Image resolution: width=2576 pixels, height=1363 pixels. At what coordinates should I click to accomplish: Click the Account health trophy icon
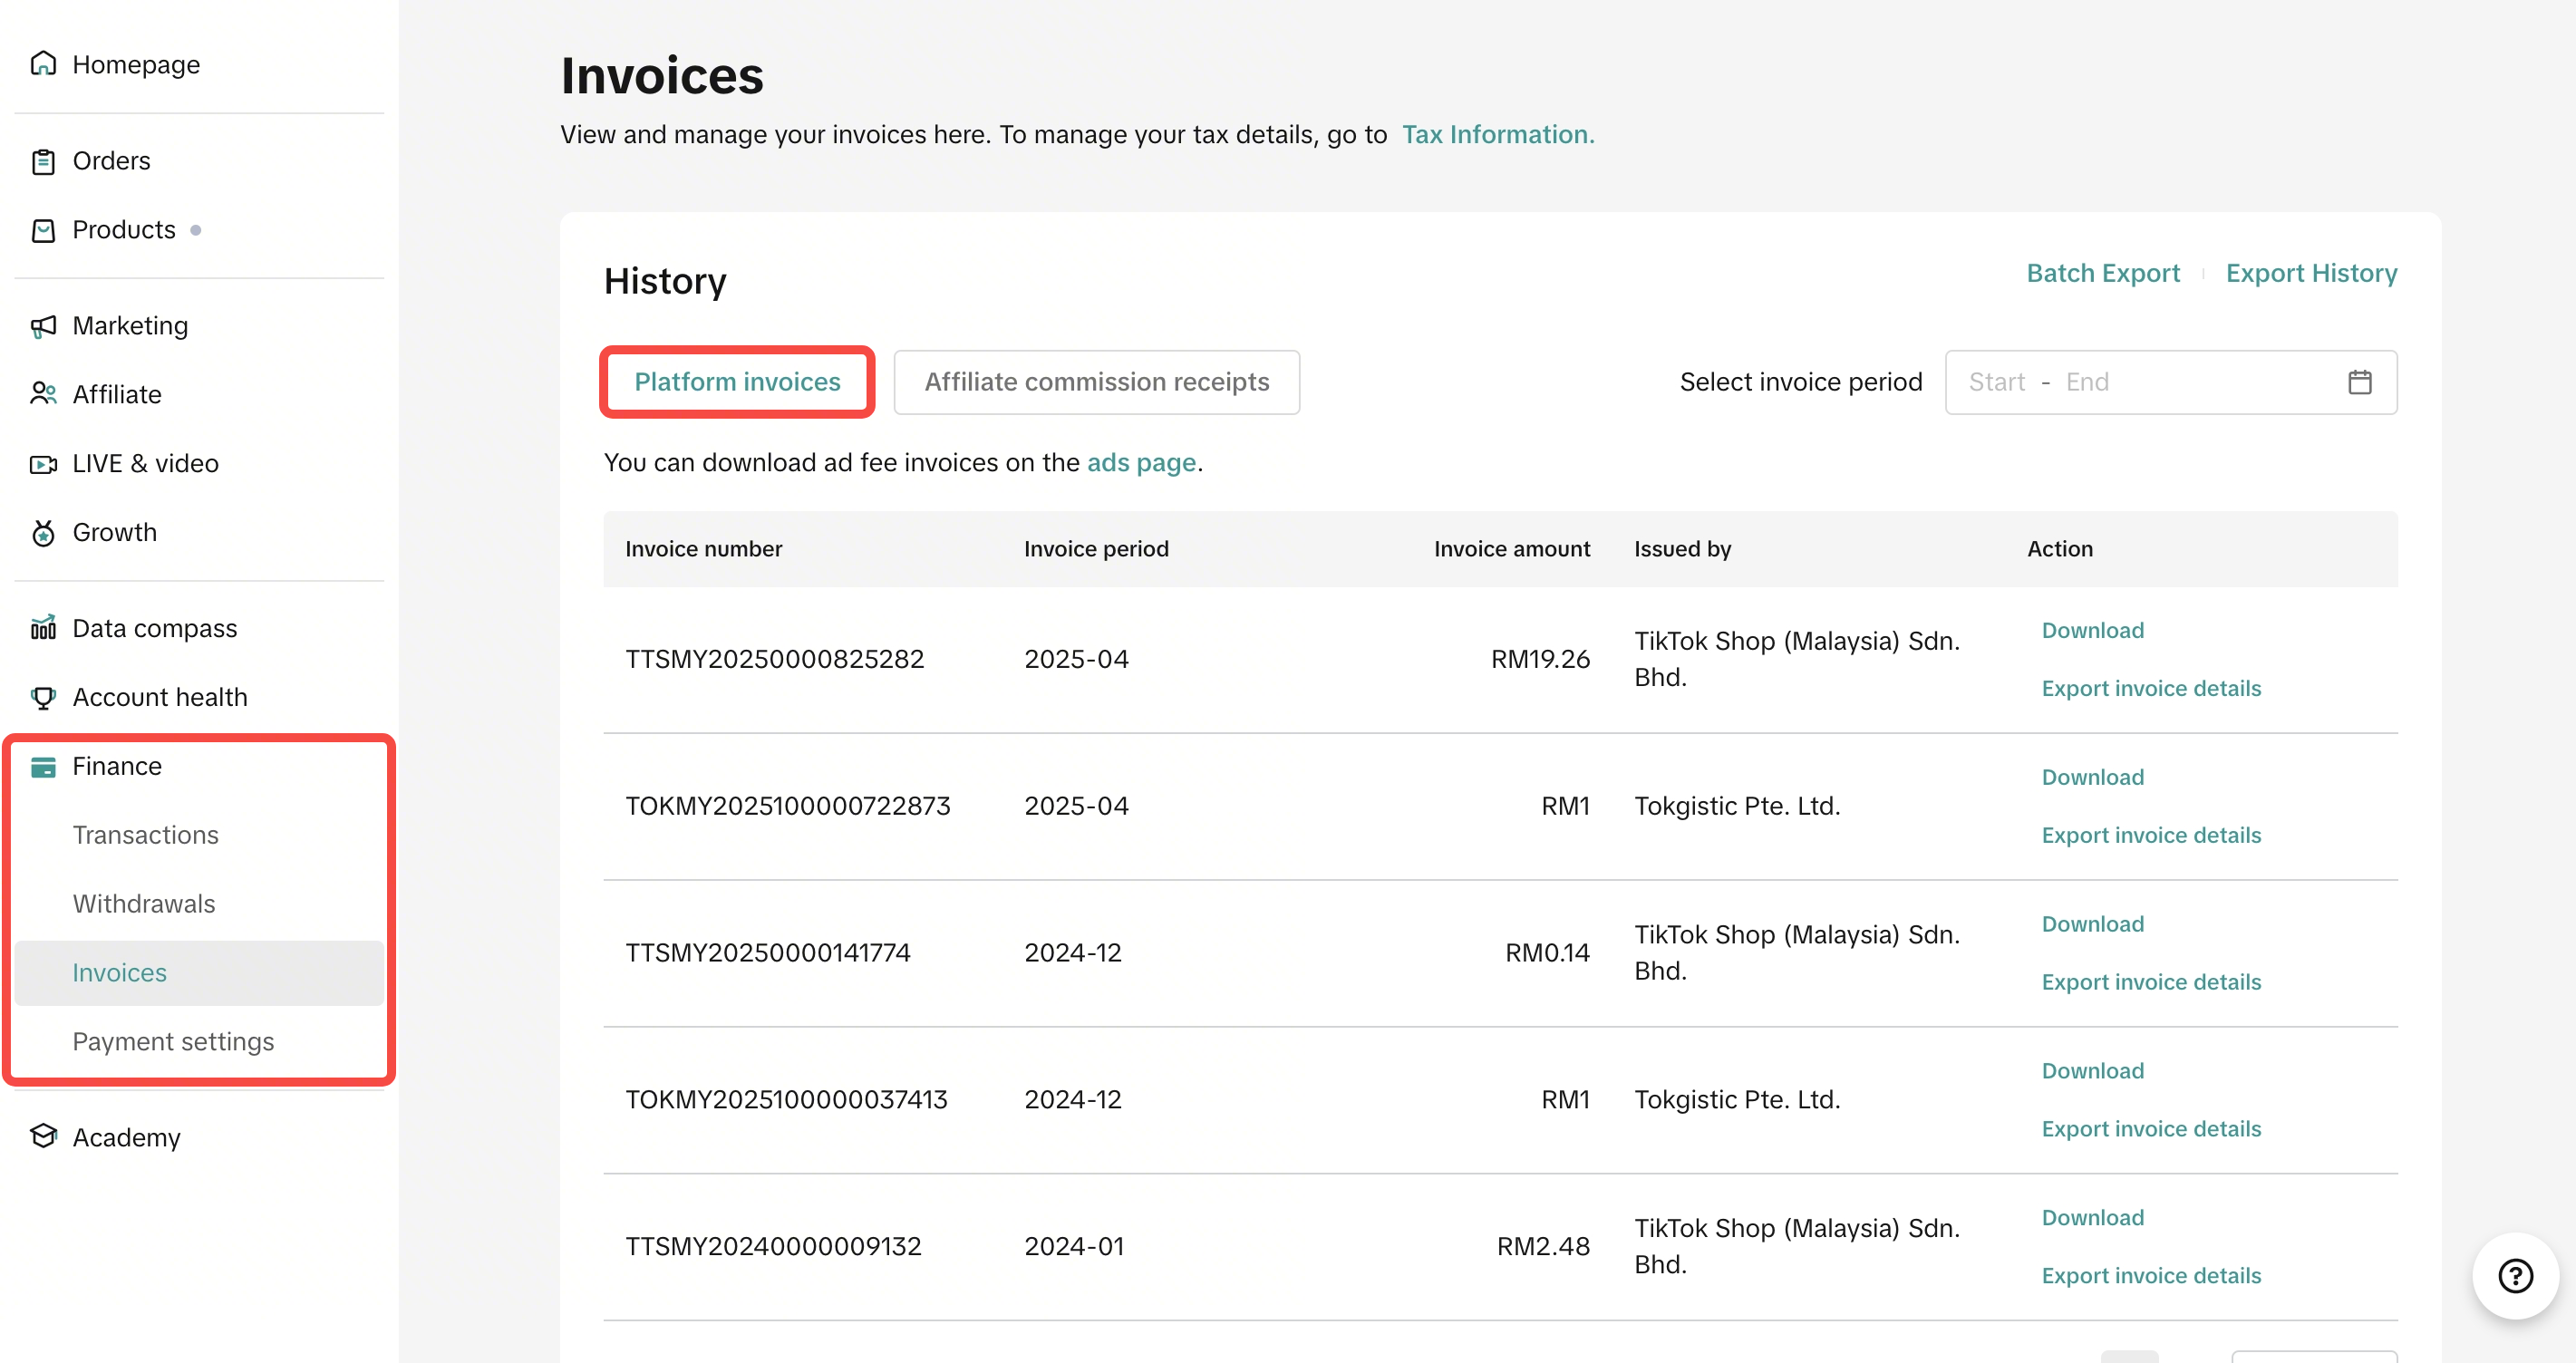point(43,697)
